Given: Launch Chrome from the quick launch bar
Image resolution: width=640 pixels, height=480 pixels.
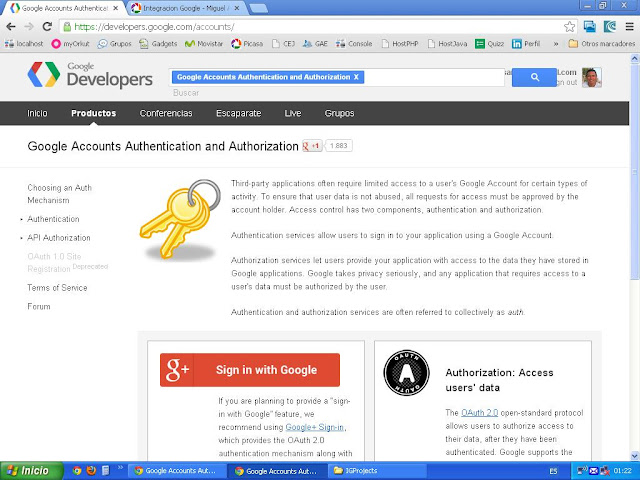Looking at the screenshot, I should (x=77, y=471).
